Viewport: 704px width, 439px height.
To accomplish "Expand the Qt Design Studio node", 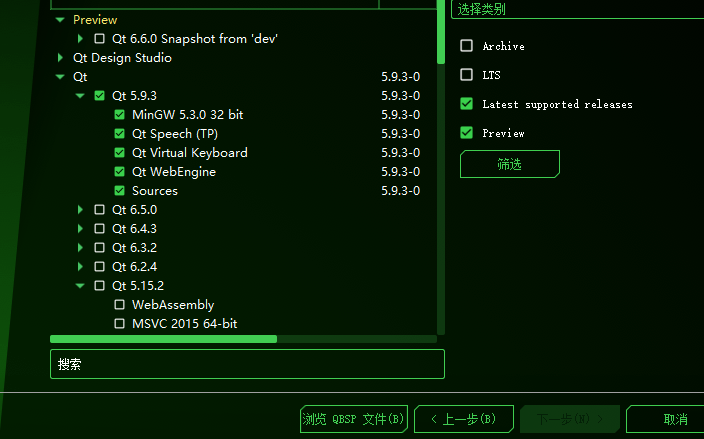I will [61, 58].
